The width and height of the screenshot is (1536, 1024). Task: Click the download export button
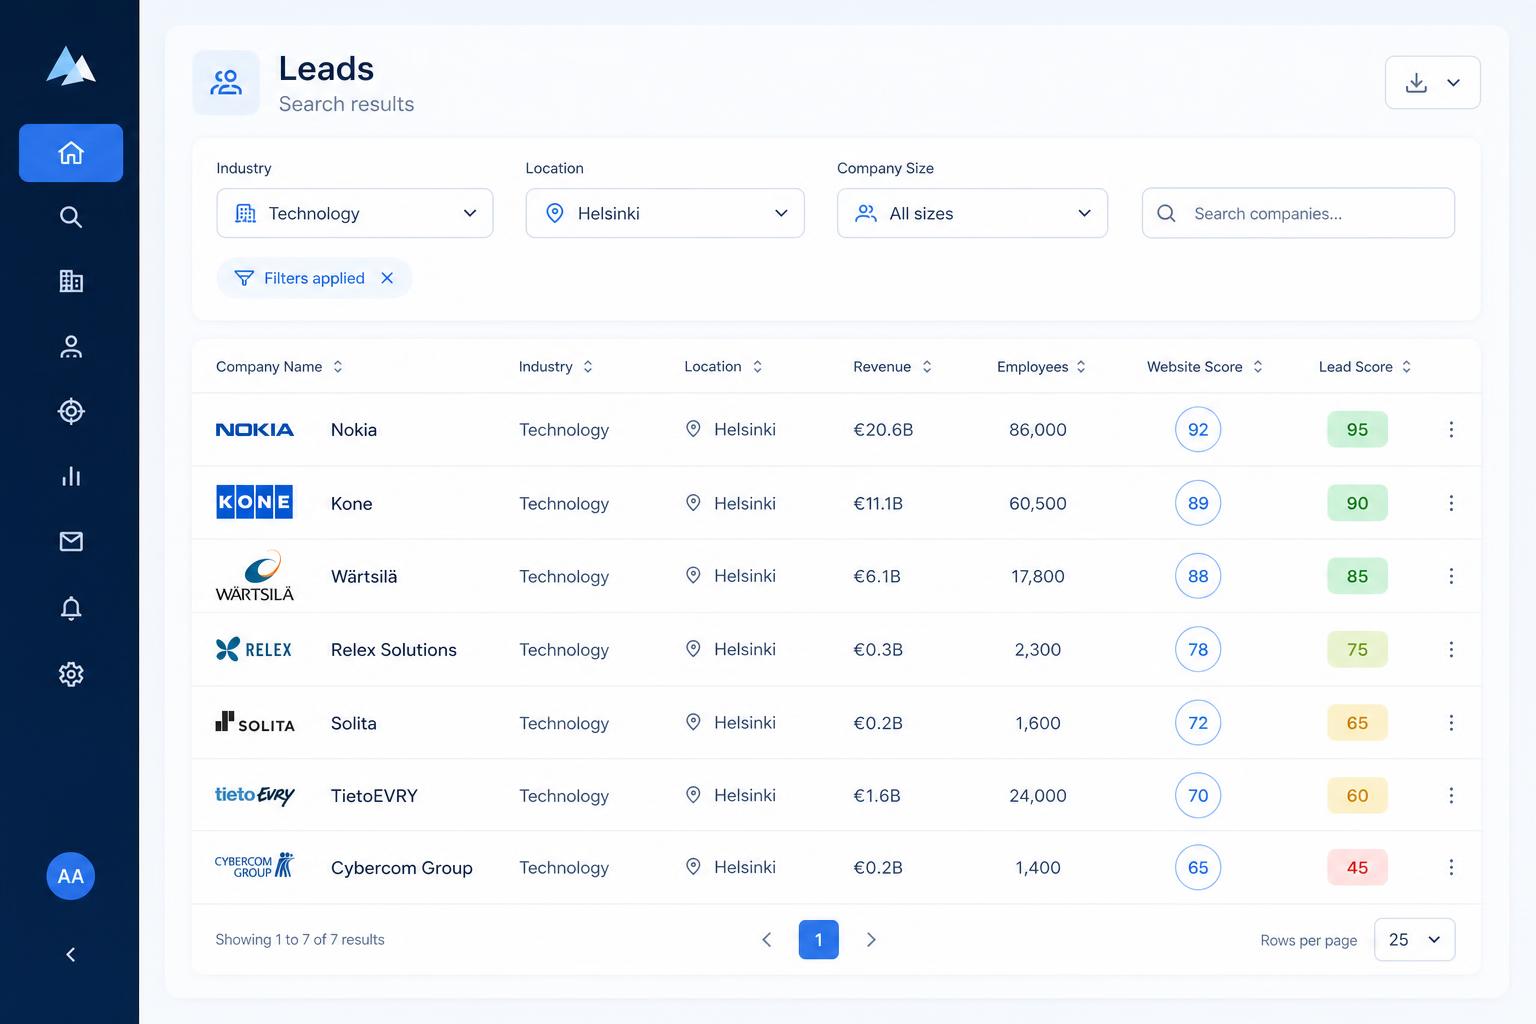[x=1433, y=83]
